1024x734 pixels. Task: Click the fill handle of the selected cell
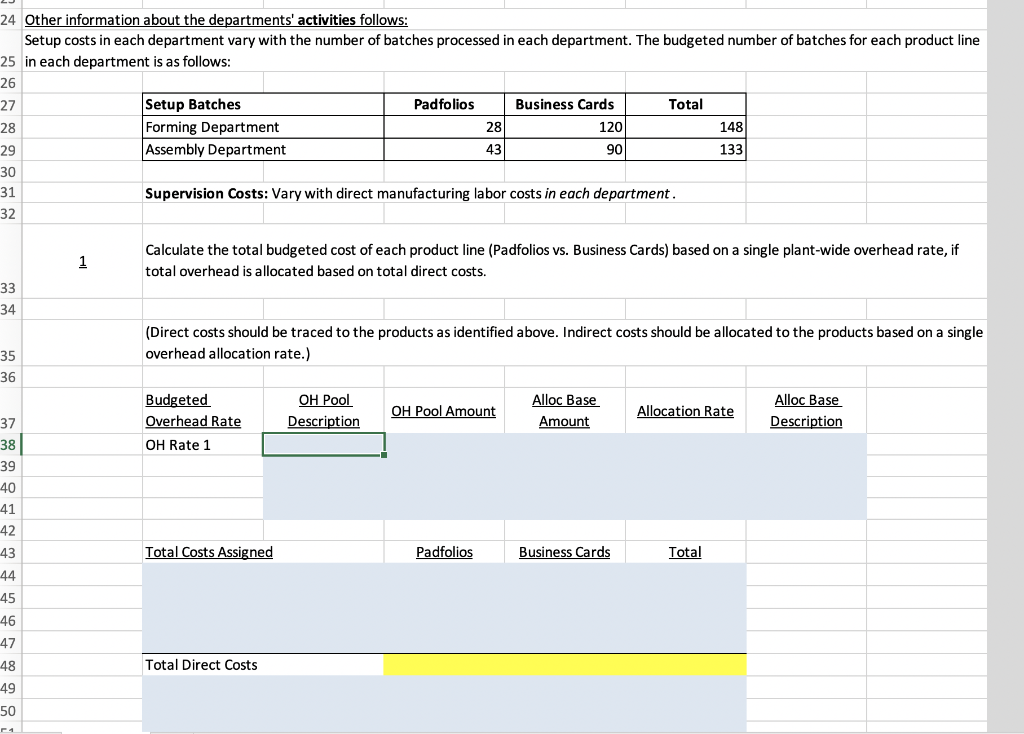(384, 455)
